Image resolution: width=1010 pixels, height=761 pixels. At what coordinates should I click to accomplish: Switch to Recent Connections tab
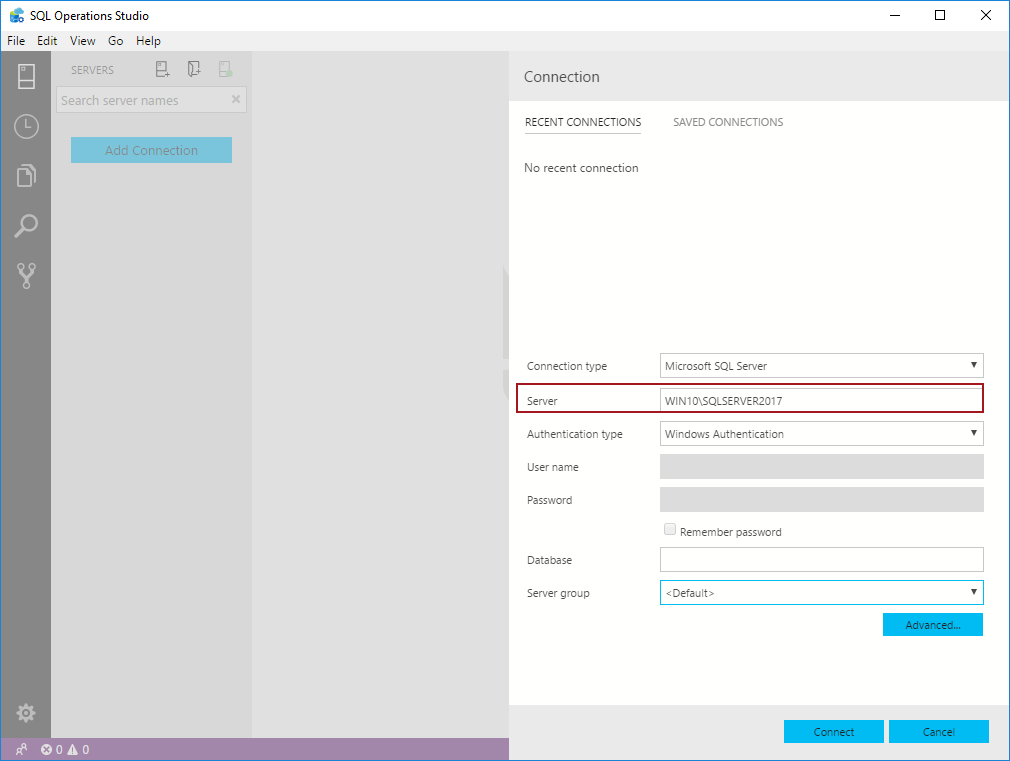(583, 122)
